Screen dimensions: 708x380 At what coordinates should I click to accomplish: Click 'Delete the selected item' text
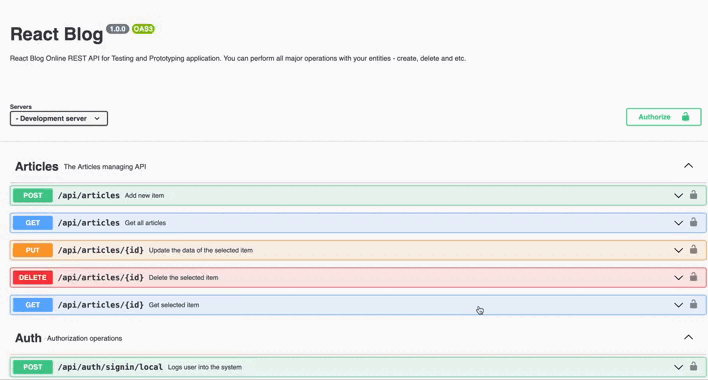click(x=183, y=278)
